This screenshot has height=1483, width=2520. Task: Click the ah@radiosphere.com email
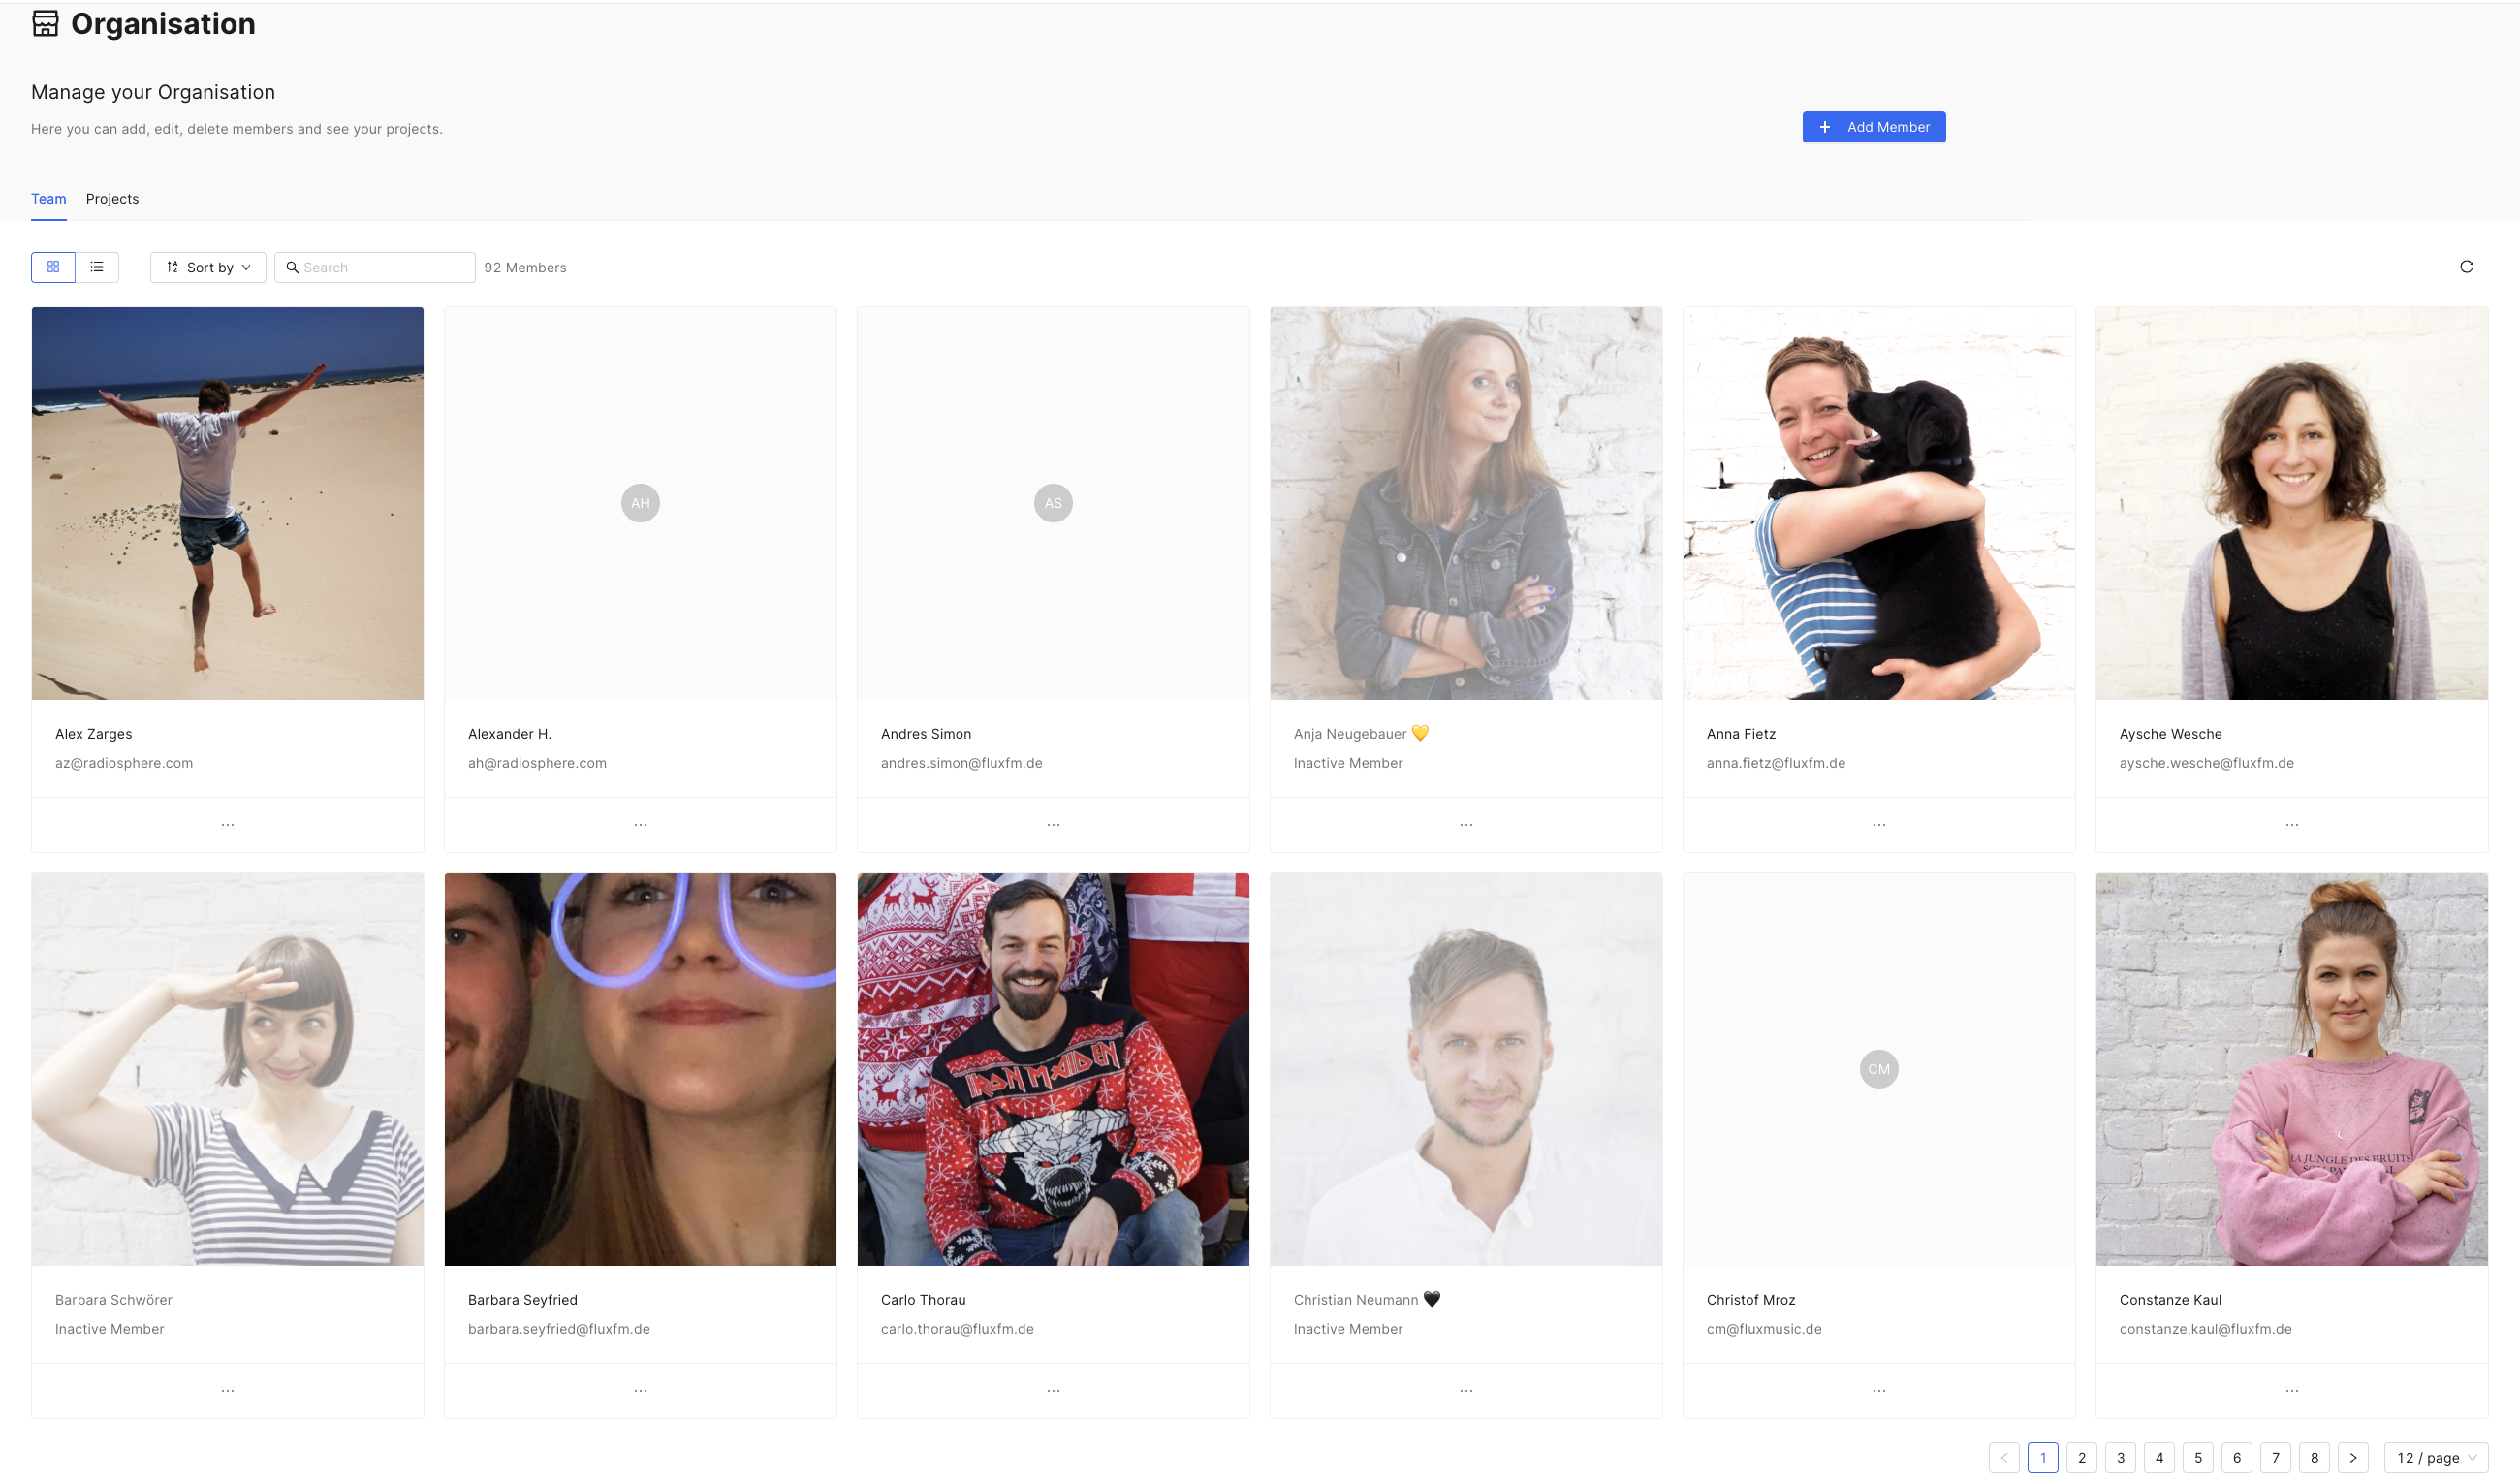coord(537,763)
